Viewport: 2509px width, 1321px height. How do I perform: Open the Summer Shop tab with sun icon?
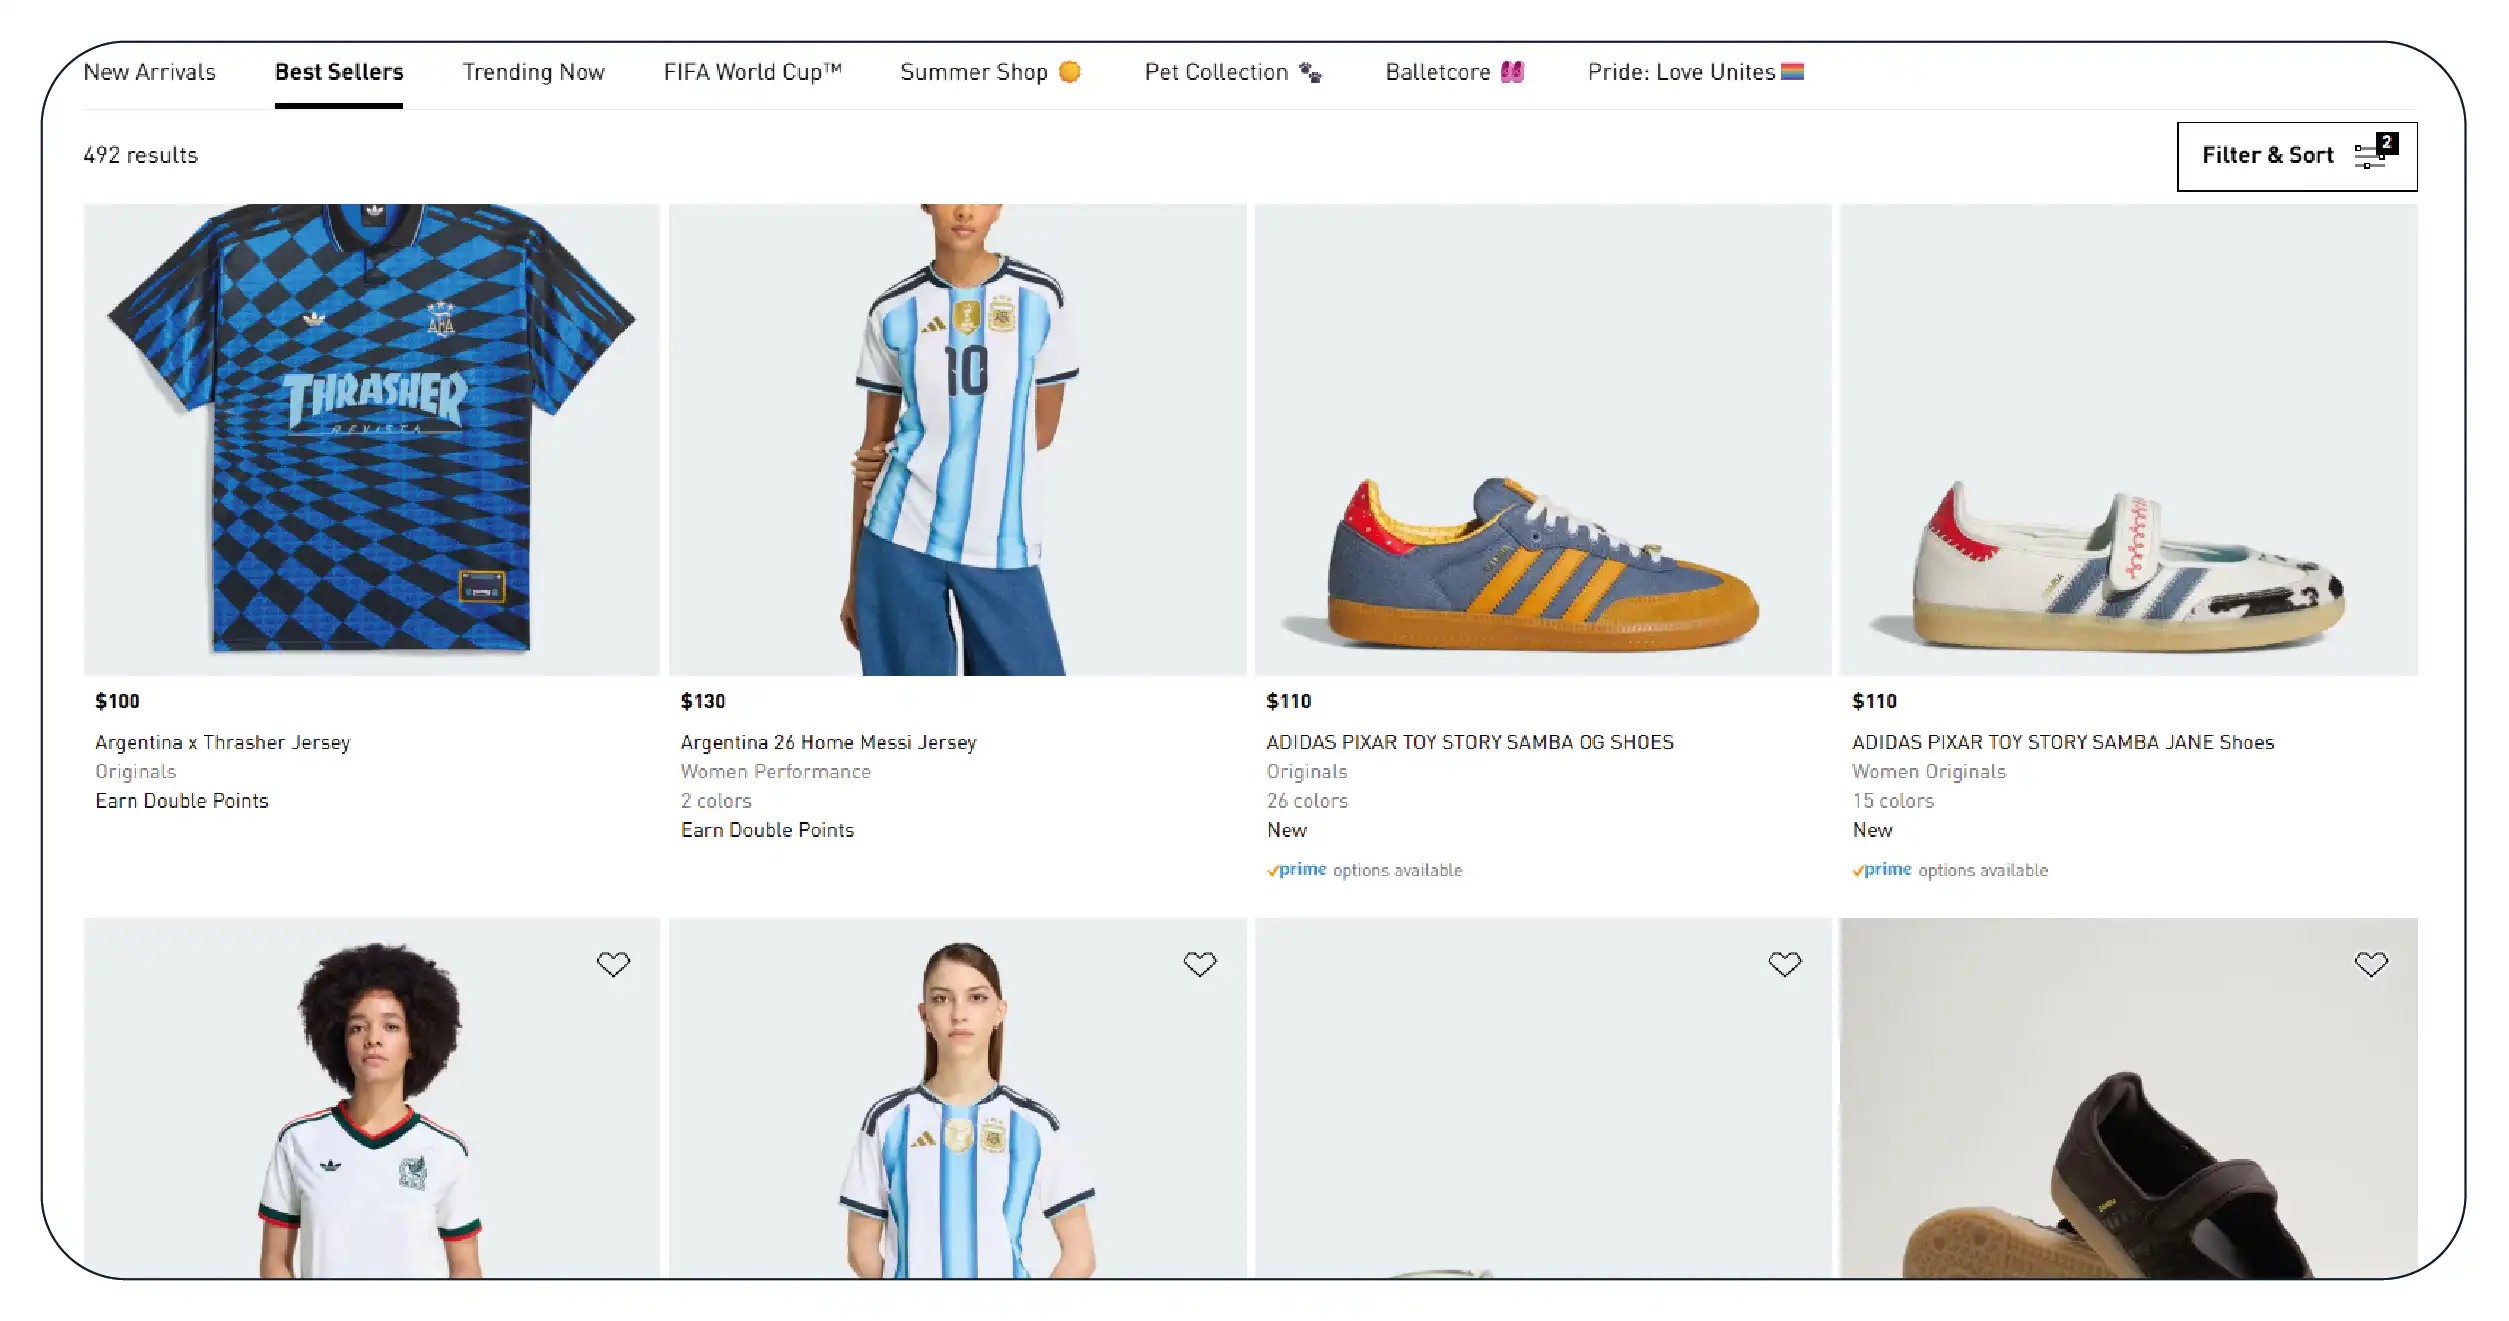(990, 72)
